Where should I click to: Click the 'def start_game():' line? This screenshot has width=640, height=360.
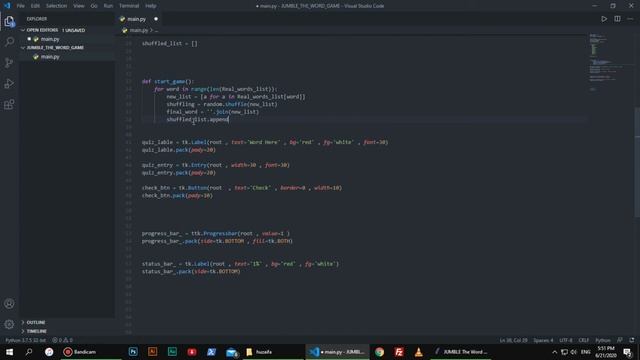[x=168, y=82]
